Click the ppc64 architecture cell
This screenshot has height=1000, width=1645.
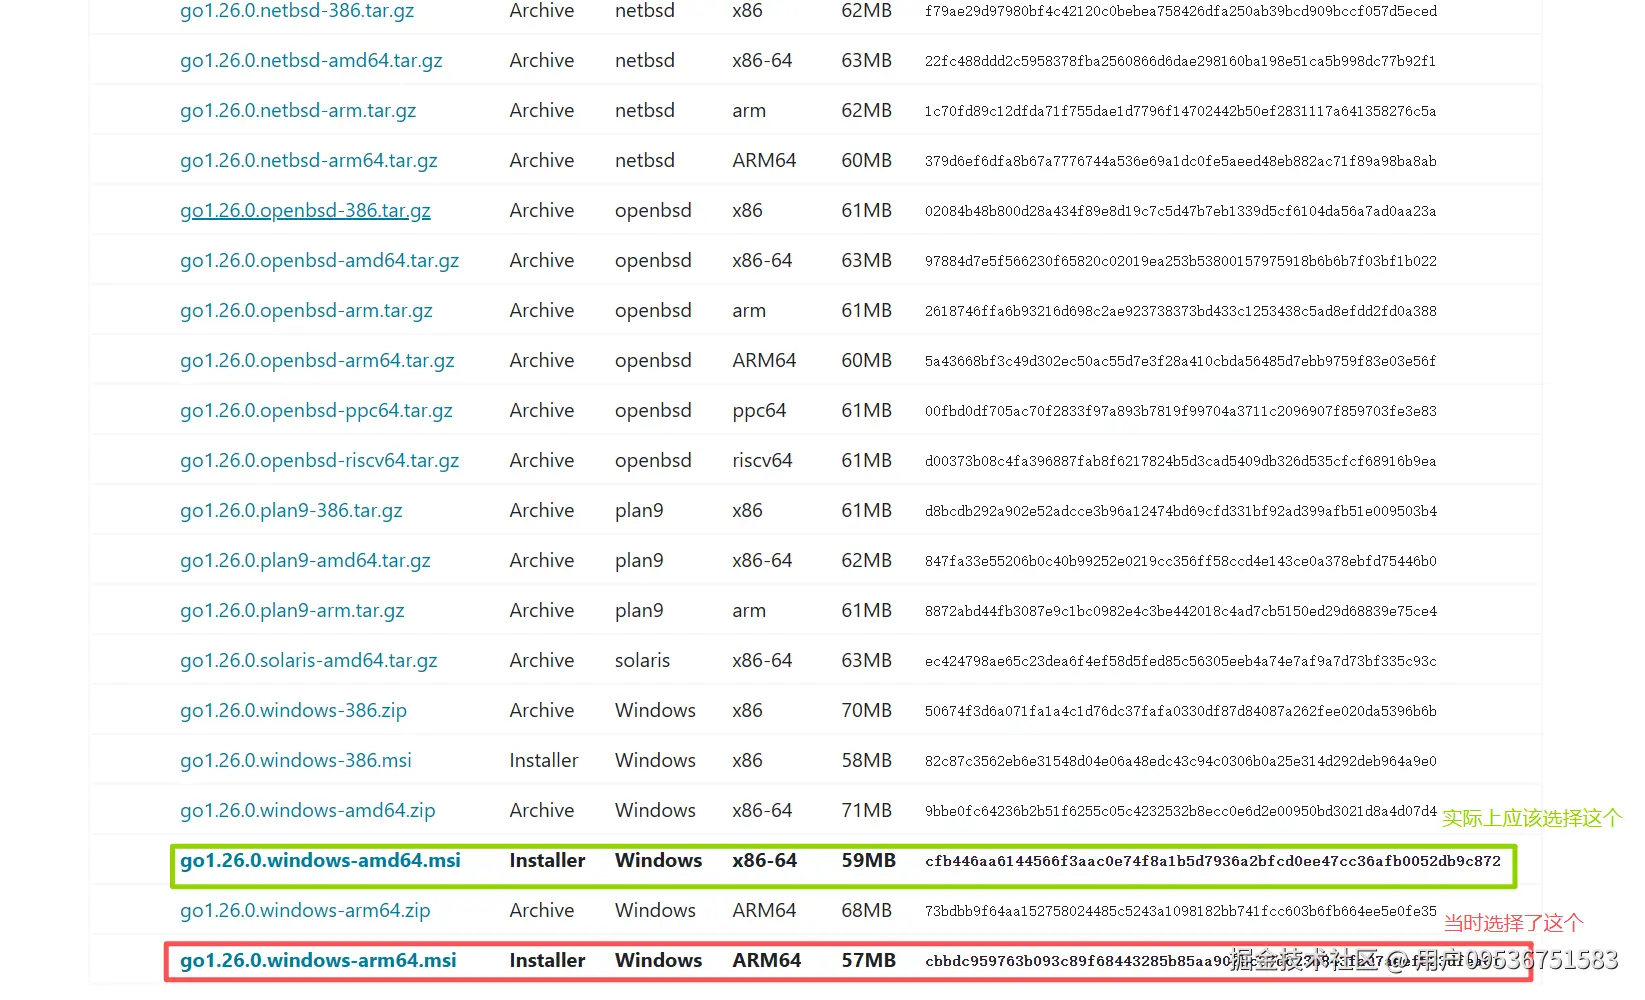pos(759,411)
